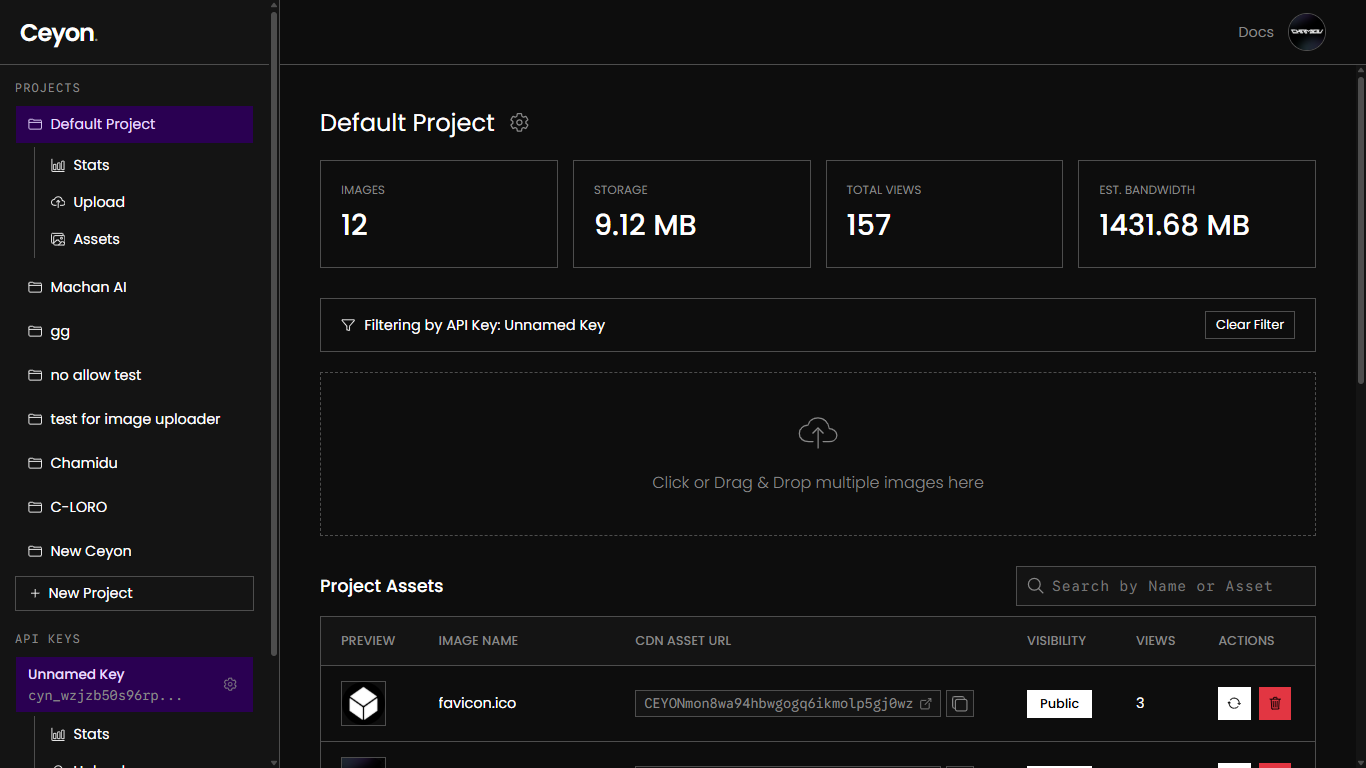This screenshot has width=1366, height=768.
Task: Click the Est. Bandwidth card
Action: [x=1197, y=214]
